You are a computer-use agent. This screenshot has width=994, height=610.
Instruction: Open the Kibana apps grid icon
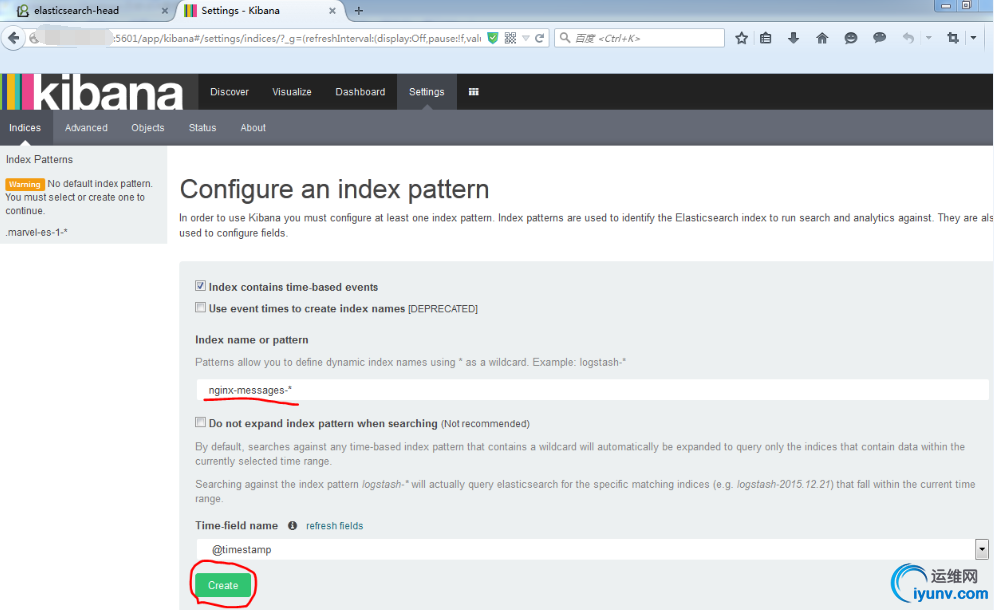tap(474, 92)
